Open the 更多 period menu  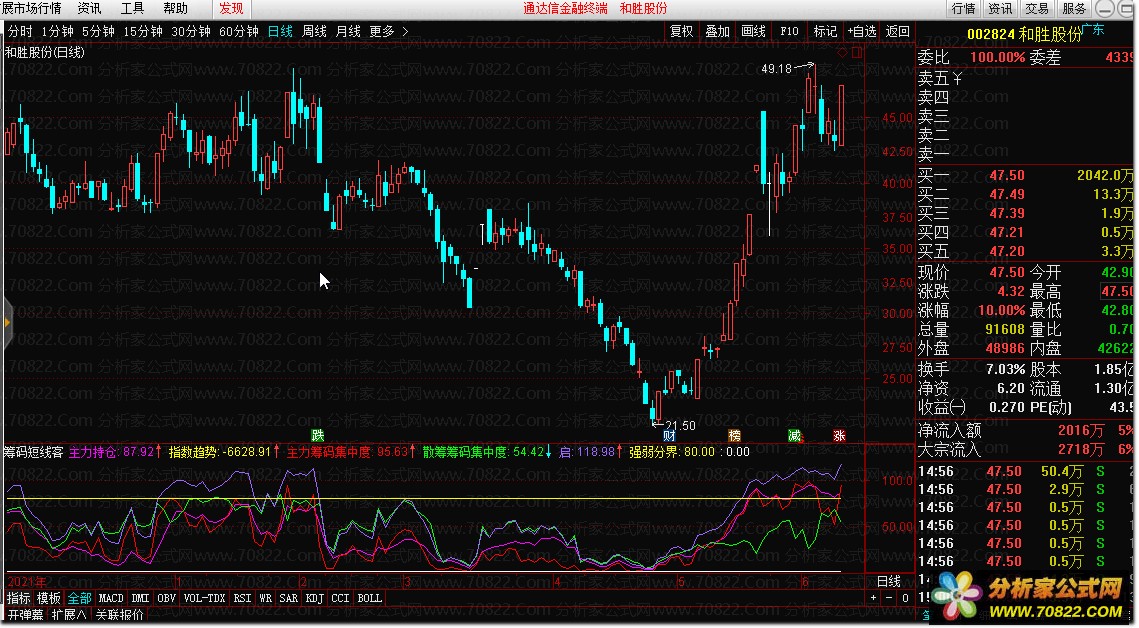tap(381, 31)
